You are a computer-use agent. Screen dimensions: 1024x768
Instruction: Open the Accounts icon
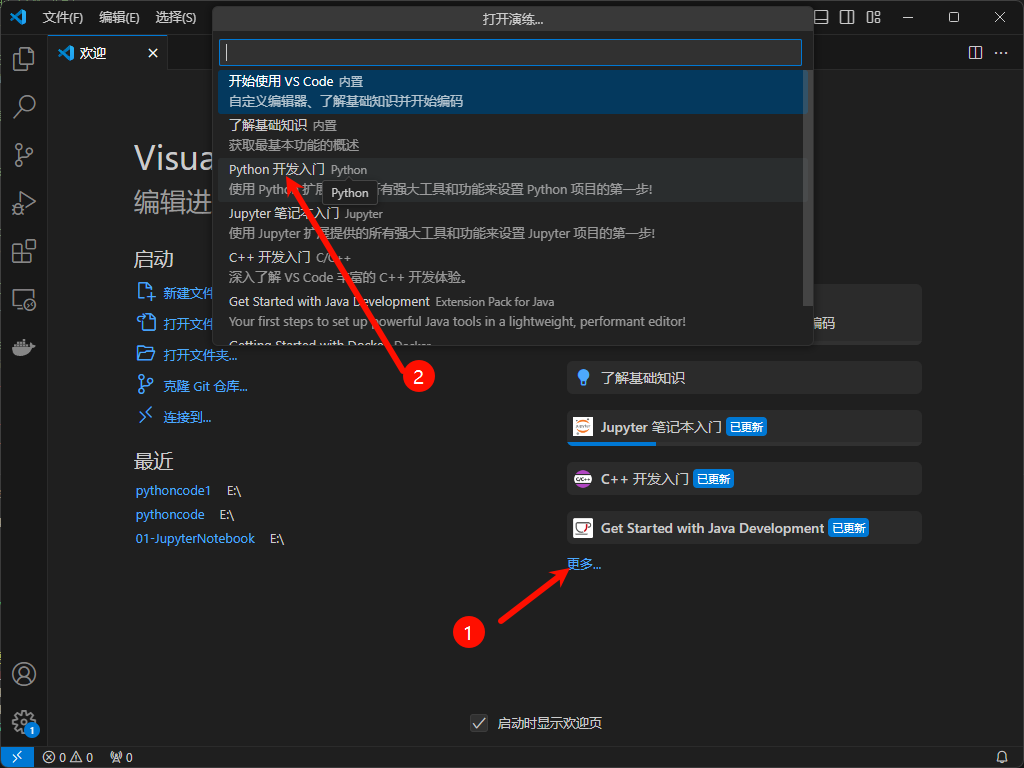pyautogui.click(x=24, y=674)
